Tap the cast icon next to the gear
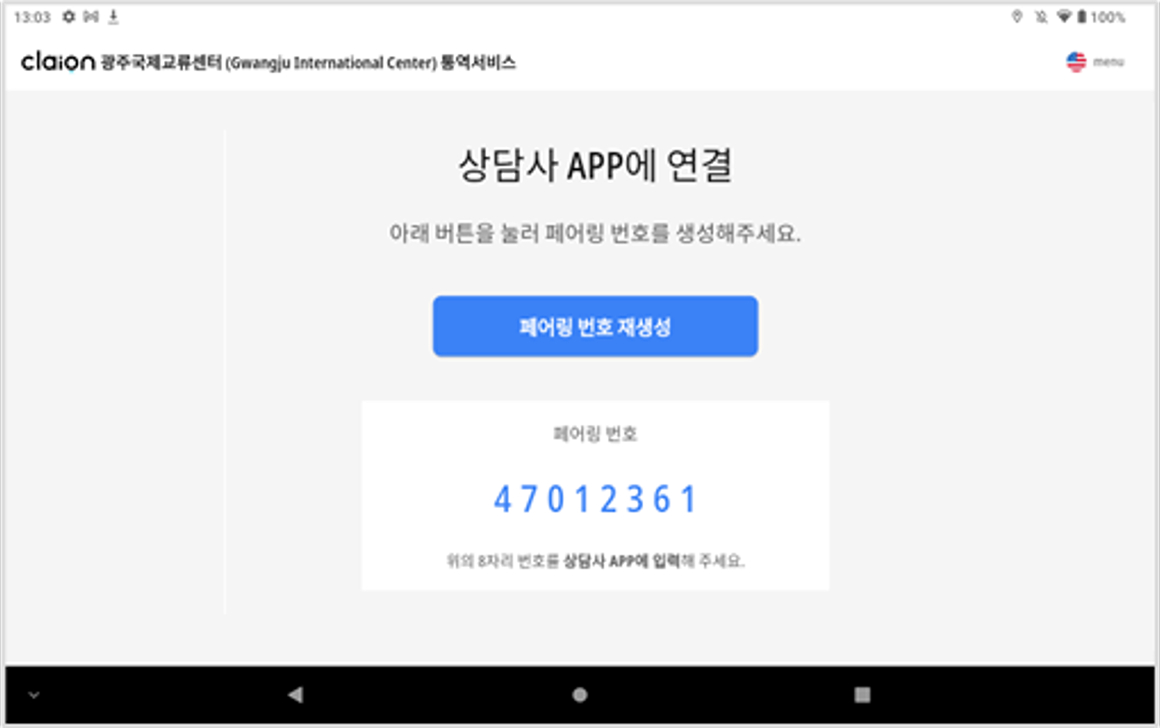1160x728 pixels. coord(91,16)
